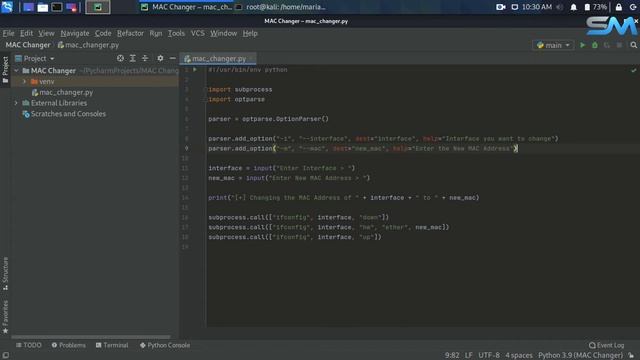Select Scratches and Consoles in project tree
The image size is (640, 360).
pos(64,114)
